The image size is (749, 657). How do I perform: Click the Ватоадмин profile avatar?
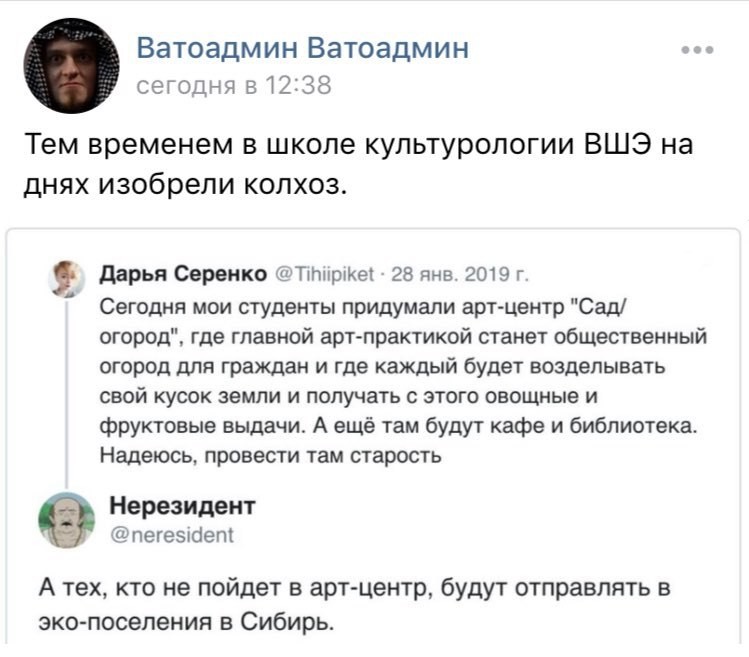click(71, 65)
